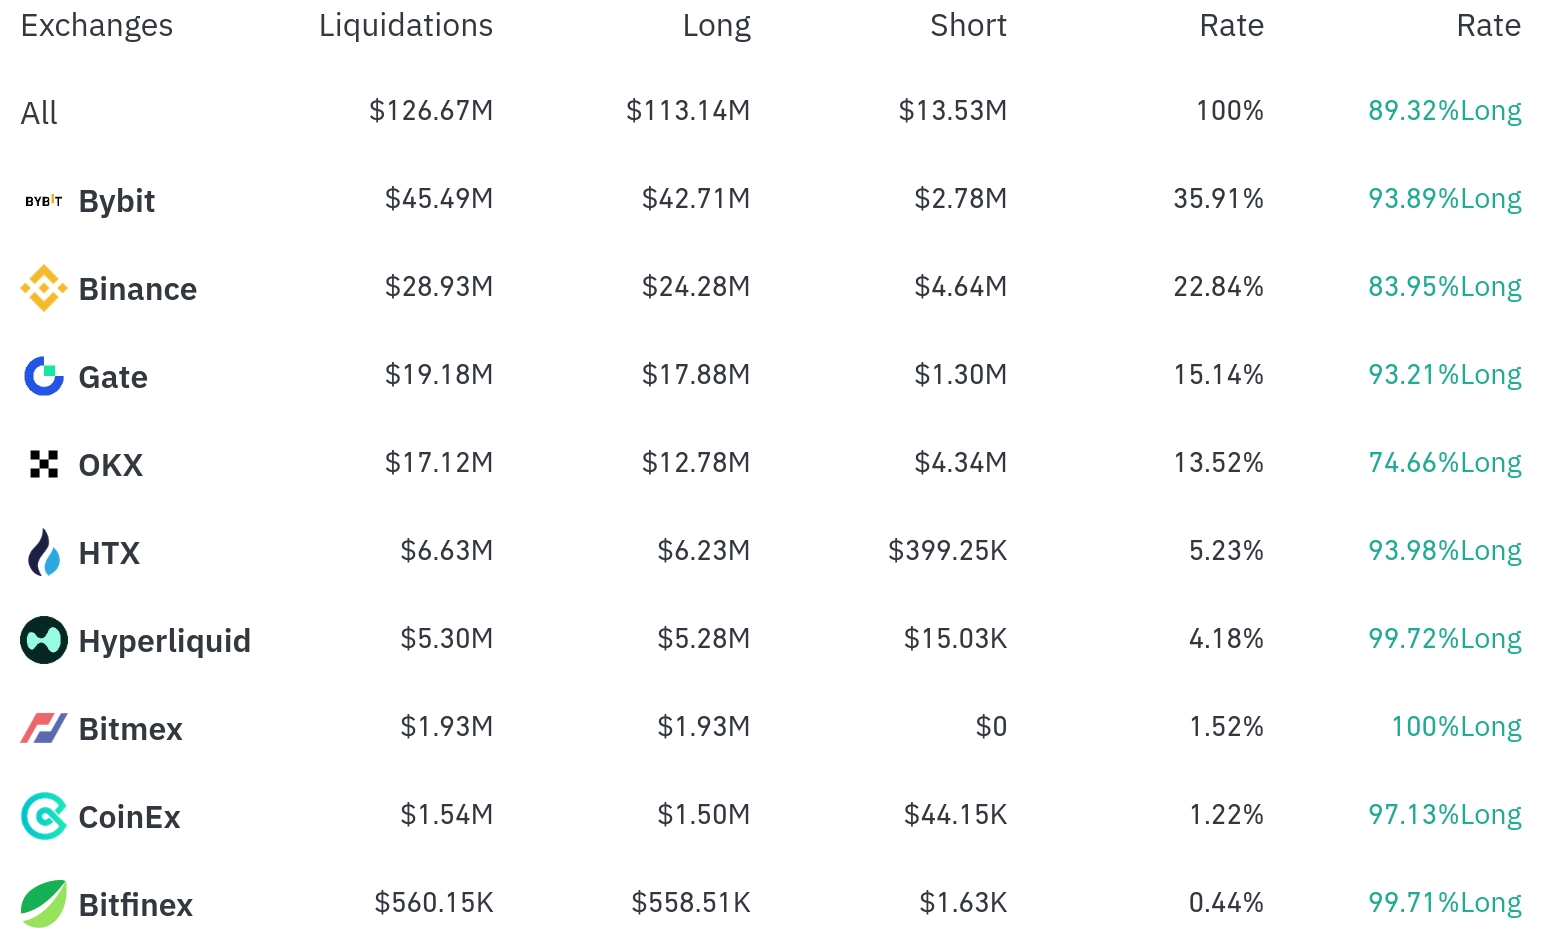The height and width of the screenshot is (928, 1542).
Task: Click Bitmex's 100%Long rate value
Action: [1456, 727]
